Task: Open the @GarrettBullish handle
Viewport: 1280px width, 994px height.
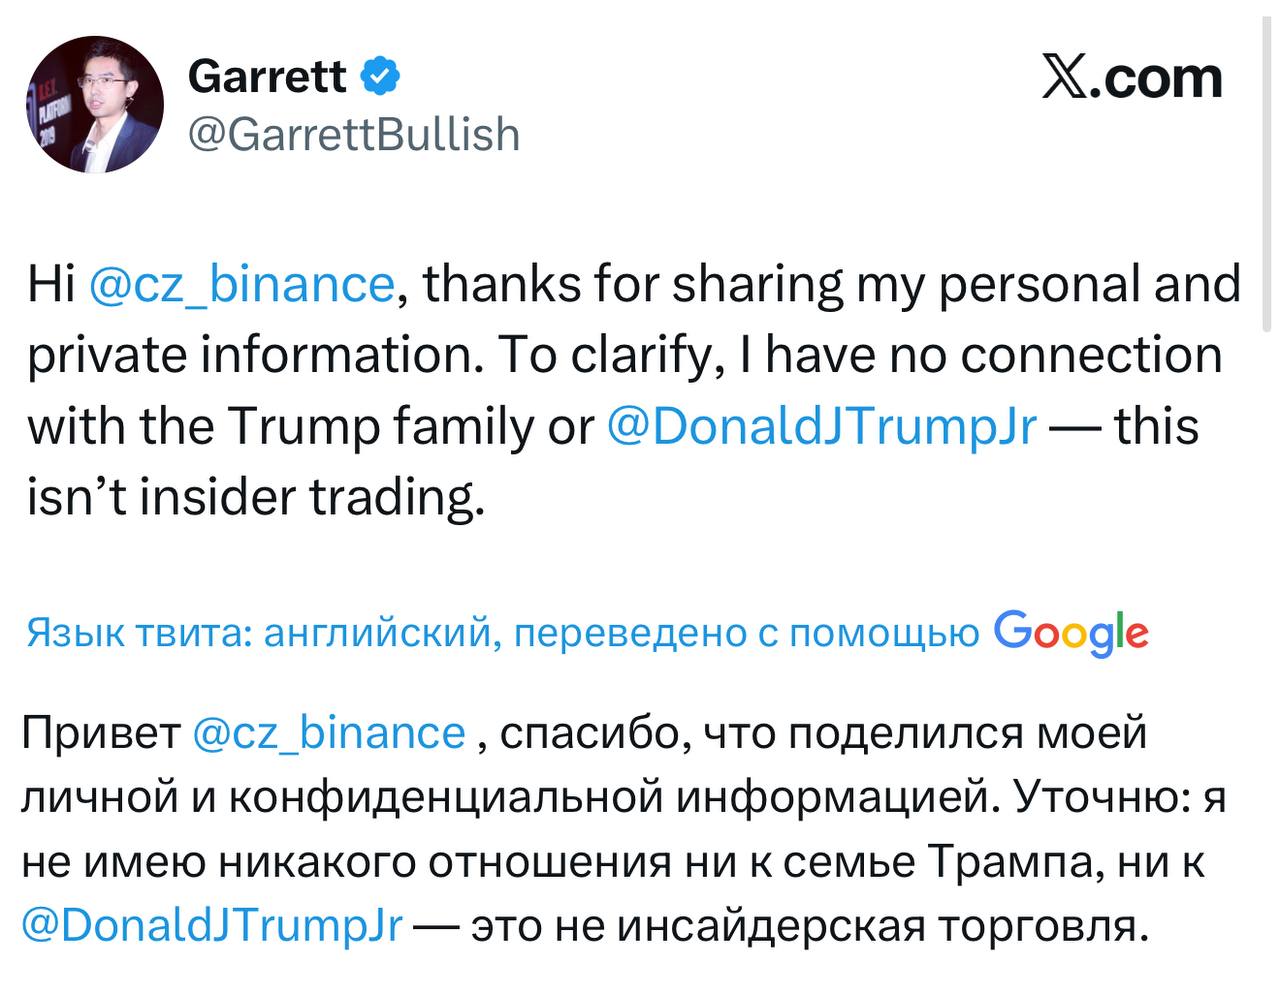Action: click(354, 134)
